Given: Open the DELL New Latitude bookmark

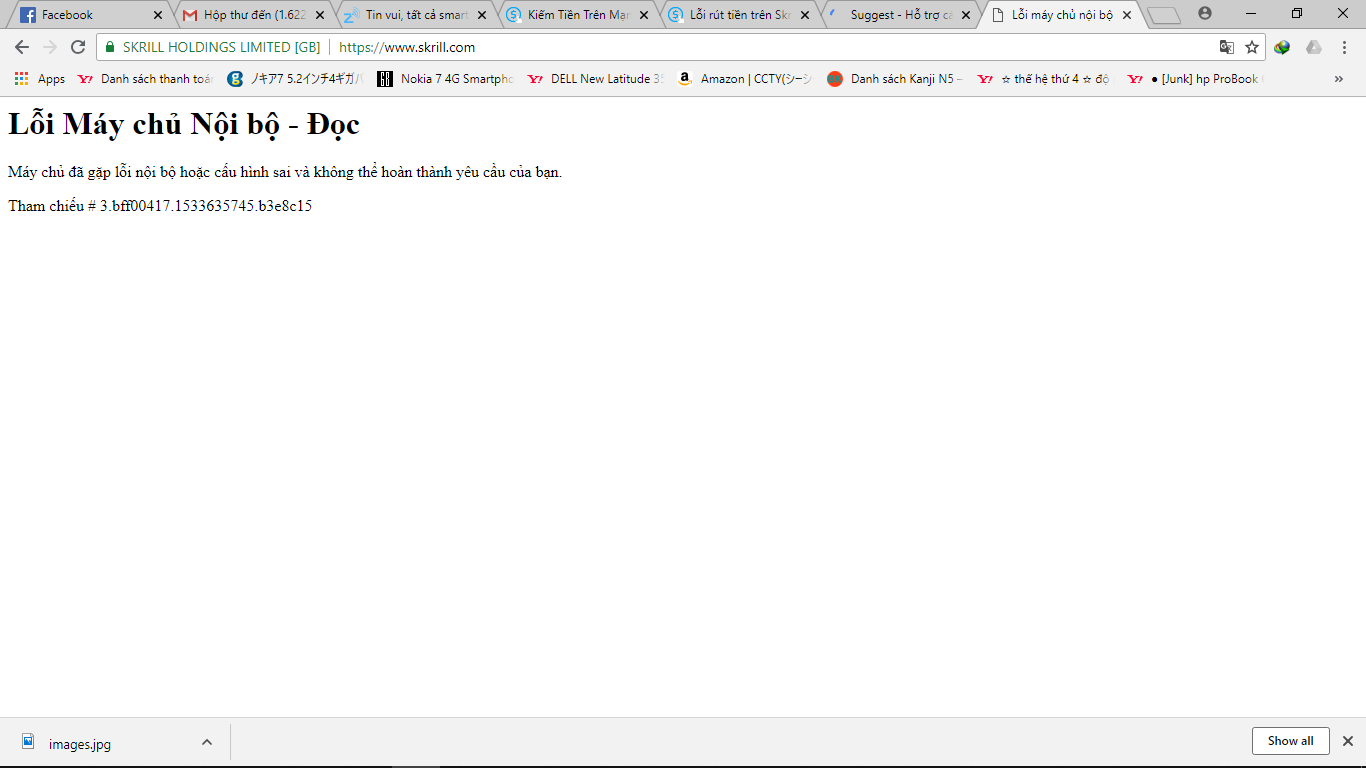Looking at the screenshot, I should pyautogui.click(x=596, y=79).
